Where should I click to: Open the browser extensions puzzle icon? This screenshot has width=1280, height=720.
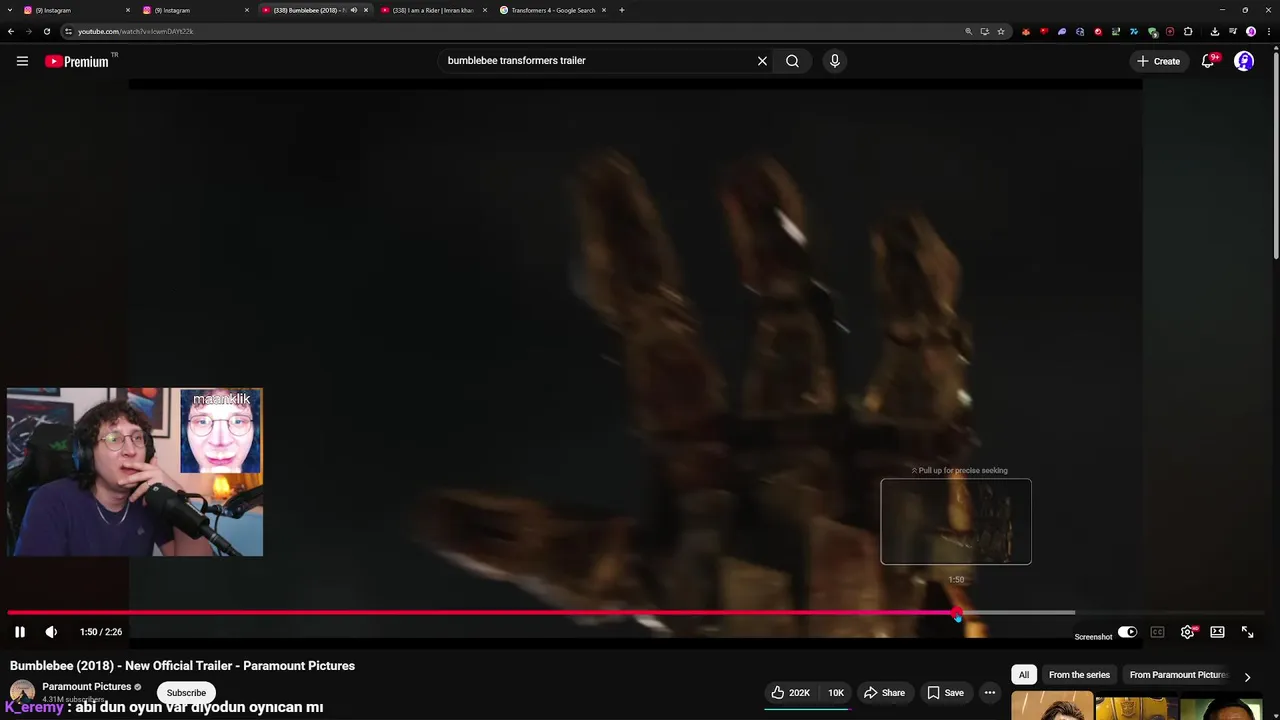1188,31
